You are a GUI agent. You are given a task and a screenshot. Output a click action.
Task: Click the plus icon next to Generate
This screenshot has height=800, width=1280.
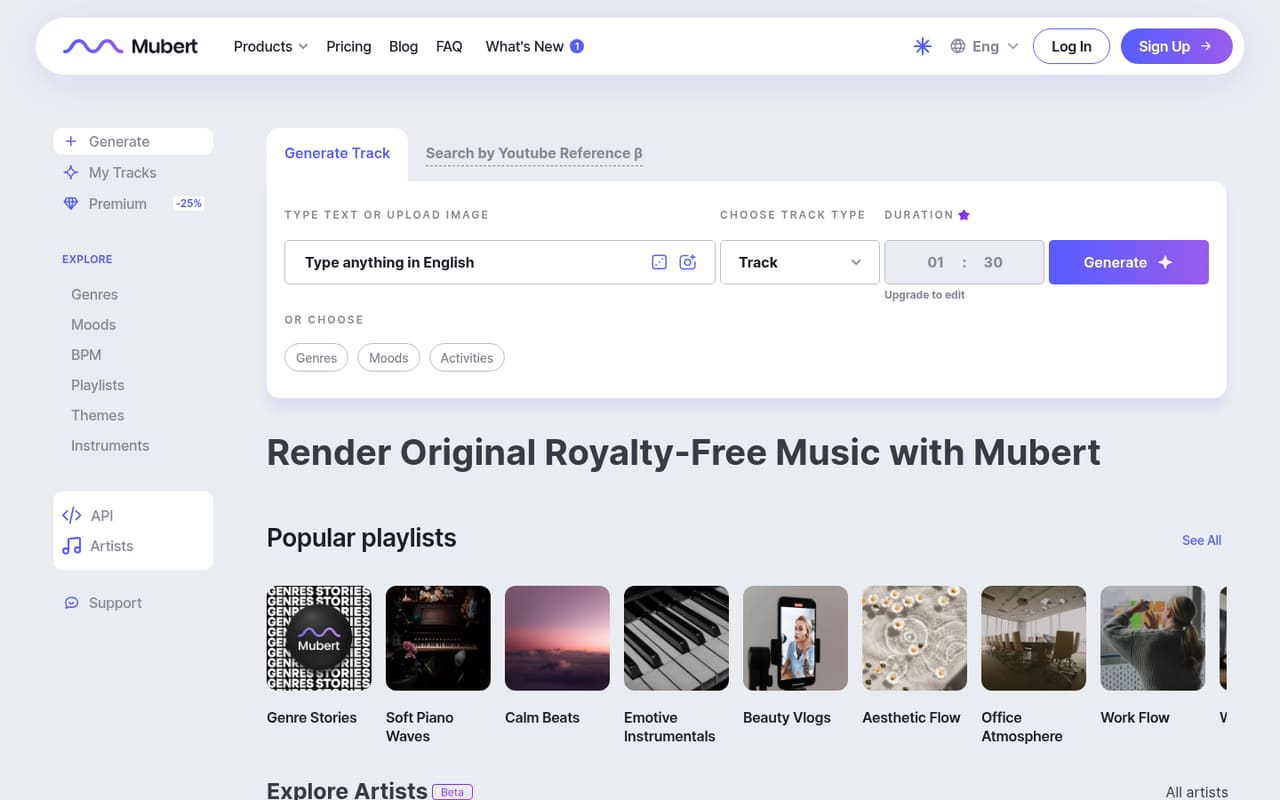point(71,141)
